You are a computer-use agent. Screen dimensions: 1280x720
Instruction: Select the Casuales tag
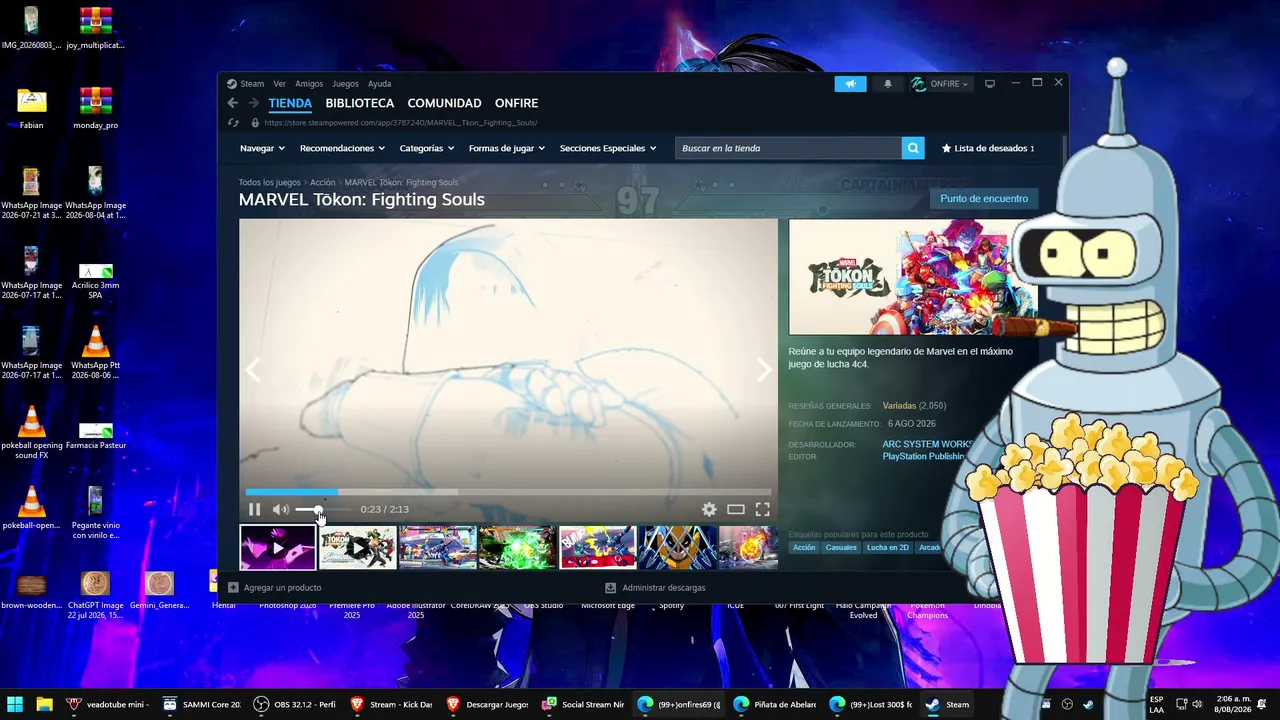tap(841, 548)
